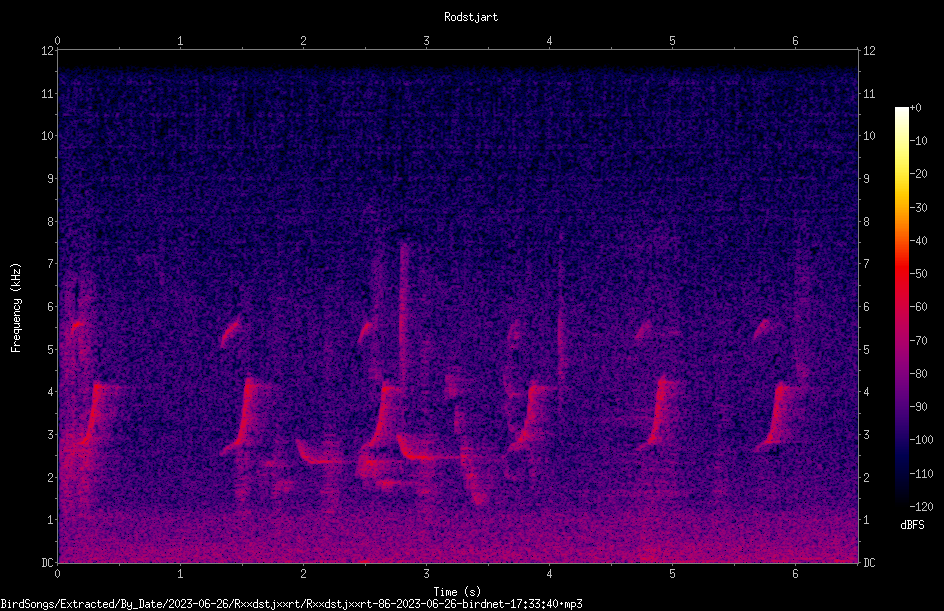Screen dimensions: 944x611
Task: Click the 6 kHz label on right axis
Action: pyautogui.click(x=866, y=306)
